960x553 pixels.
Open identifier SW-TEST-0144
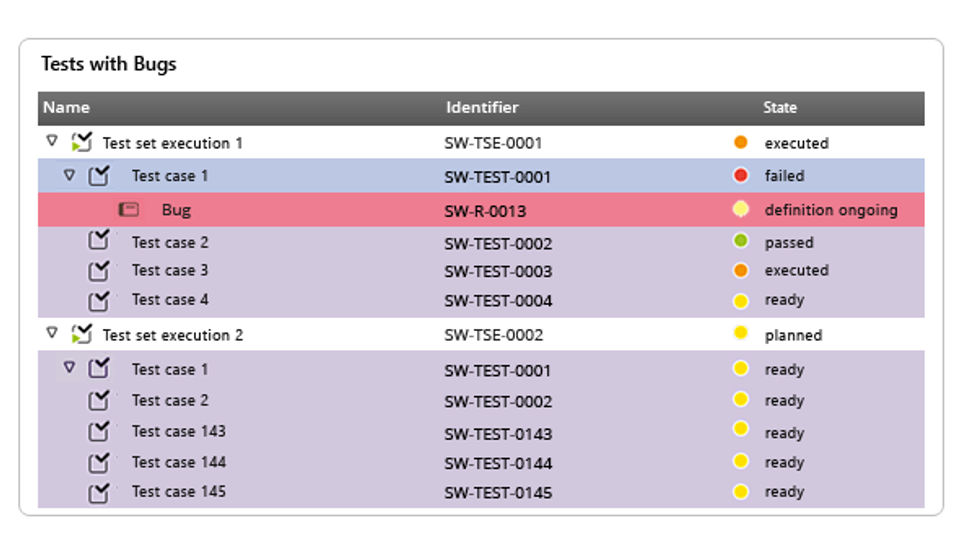pyautogui.click(x=498, y=463)
